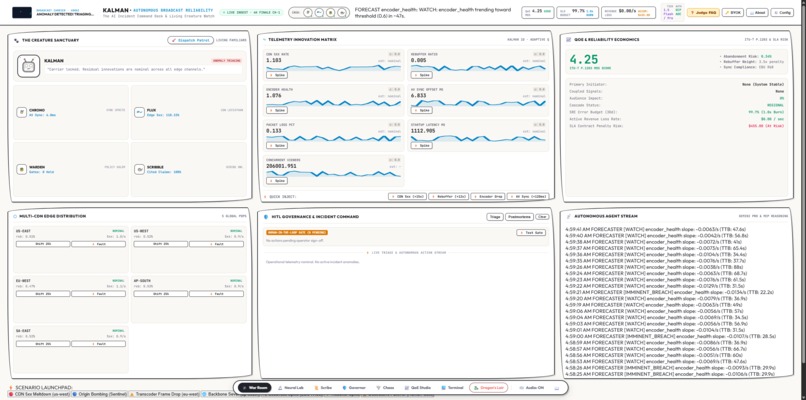Click the Multi-CDN Edge Distribution header icon

point(15,216)
